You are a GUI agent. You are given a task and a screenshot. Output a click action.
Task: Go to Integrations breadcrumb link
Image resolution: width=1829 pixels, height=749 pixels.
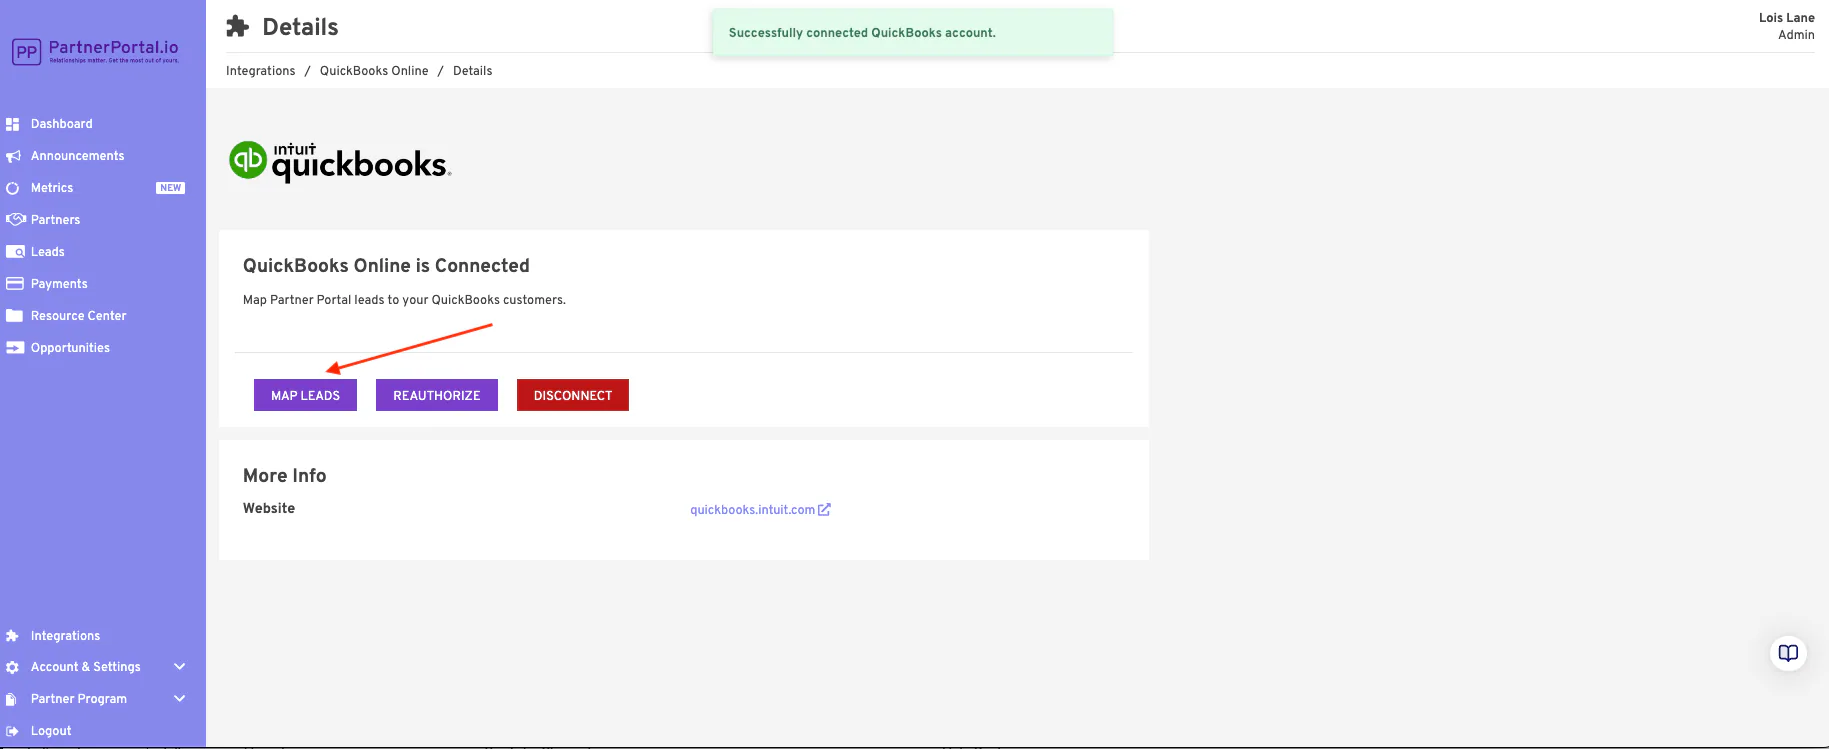pyautogui.click(x=260, y=71)
